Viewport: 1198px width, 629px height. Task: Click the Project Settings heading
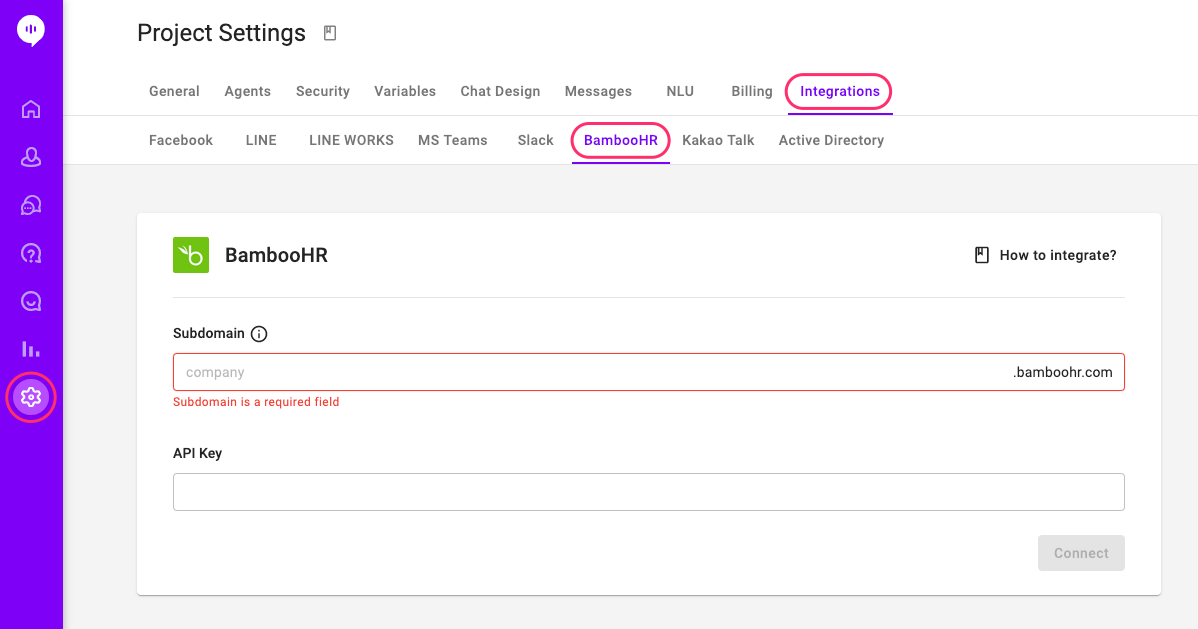click(x=222, y=33)
